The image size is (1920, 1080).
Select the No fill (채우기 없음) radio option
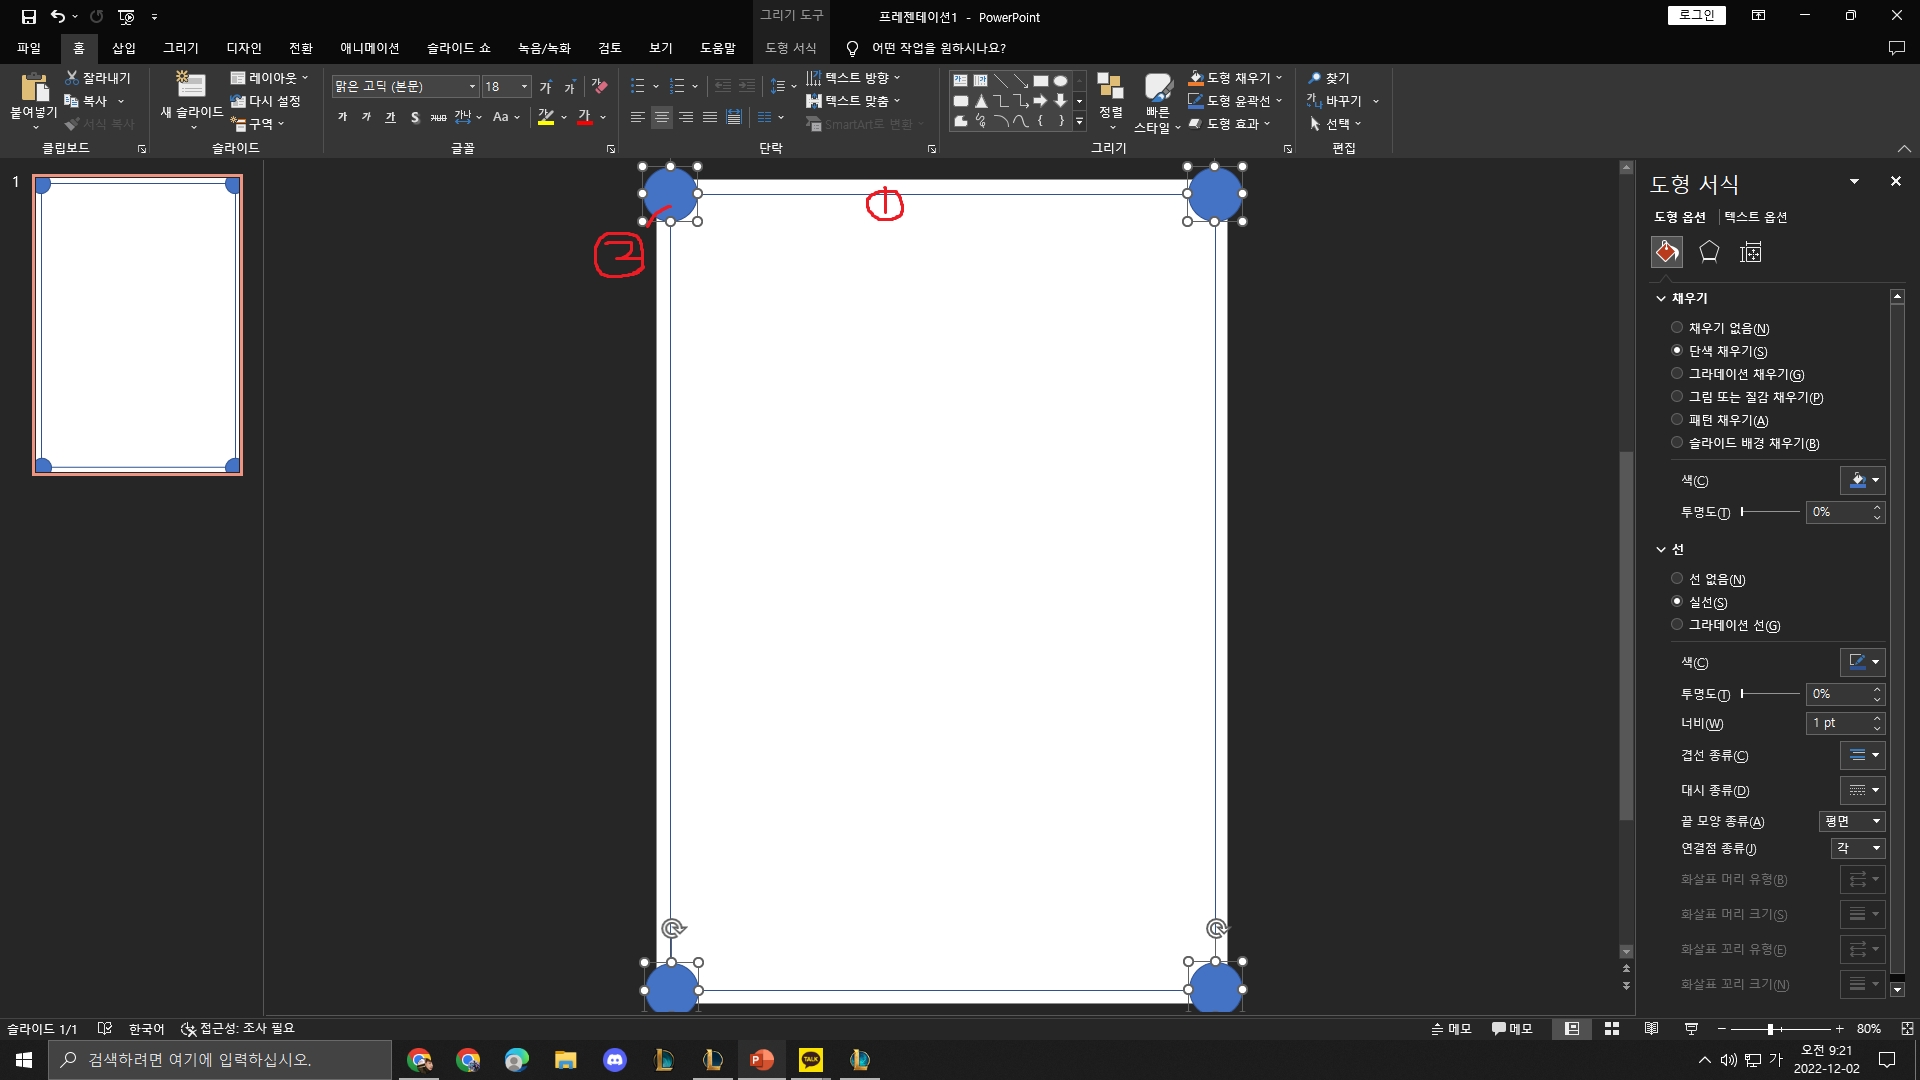(1677, 328)
